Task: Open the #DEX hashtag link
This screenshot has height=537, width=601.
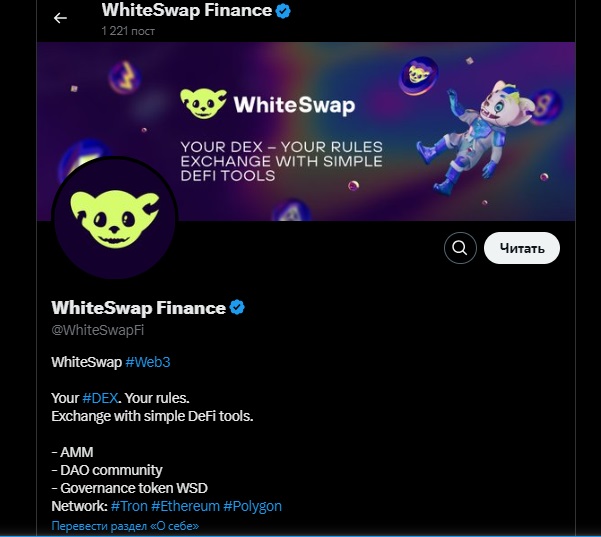Action: coord(100,397)
